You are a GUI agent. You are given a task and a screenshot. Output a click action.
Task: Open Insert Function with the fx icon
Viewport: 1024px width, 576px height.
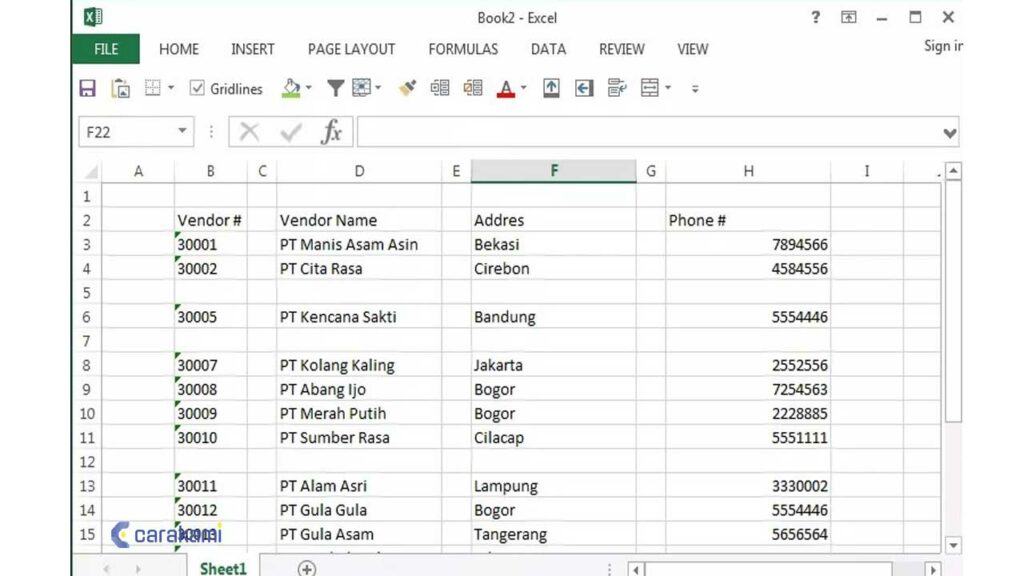(333, 131)
